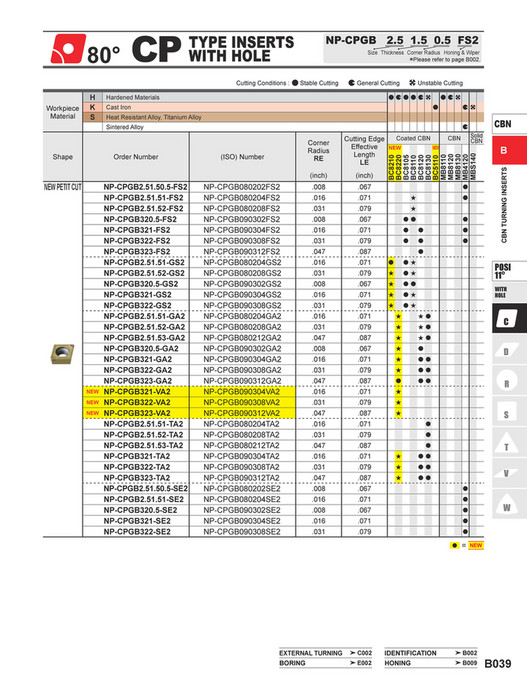
Task: Click the FS2 Honing & Wiper code
Action: click(468, 40)
